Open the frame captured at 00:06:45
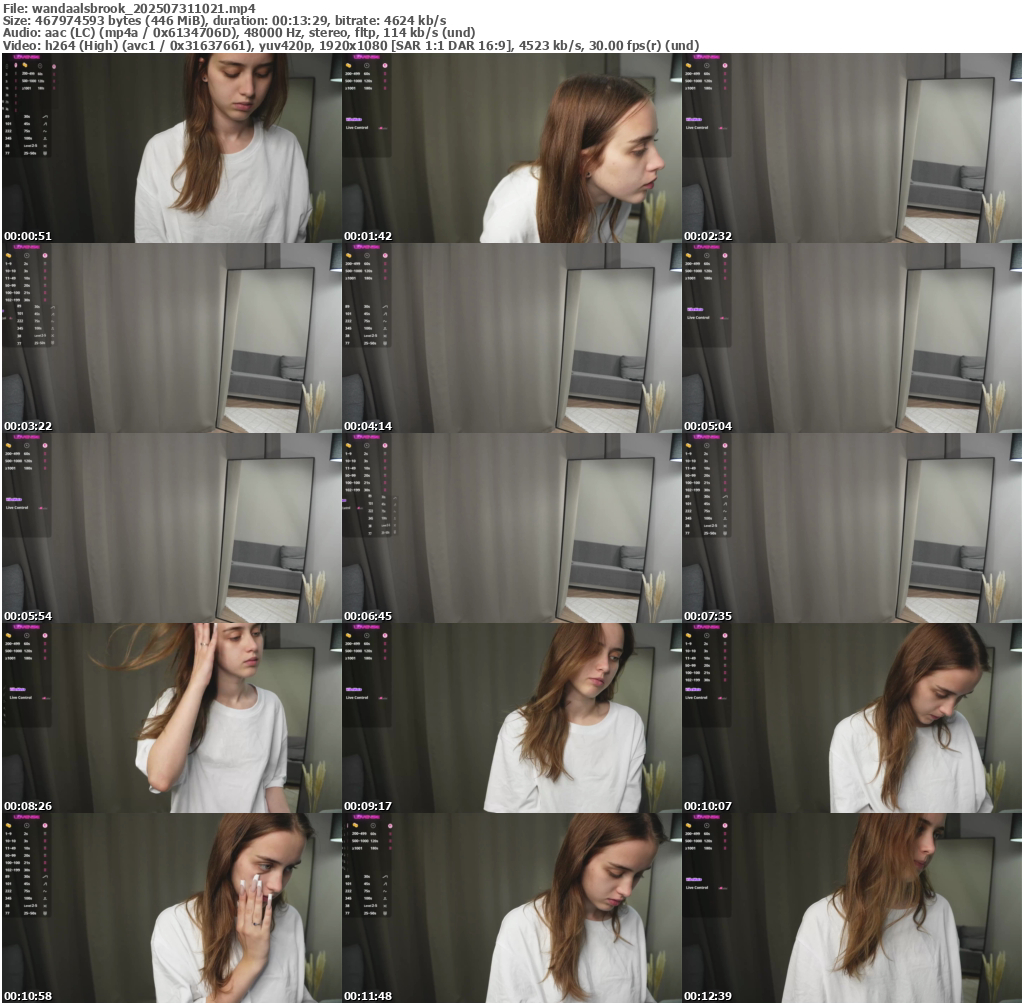 pyautogui.click(x=512, y=528)
